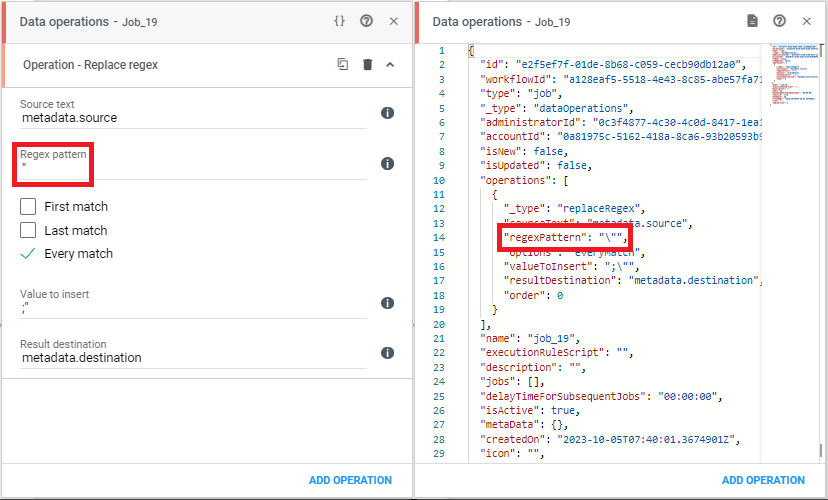
Task: Click the "isActive": true JSON line
Action: coord(530,410)
